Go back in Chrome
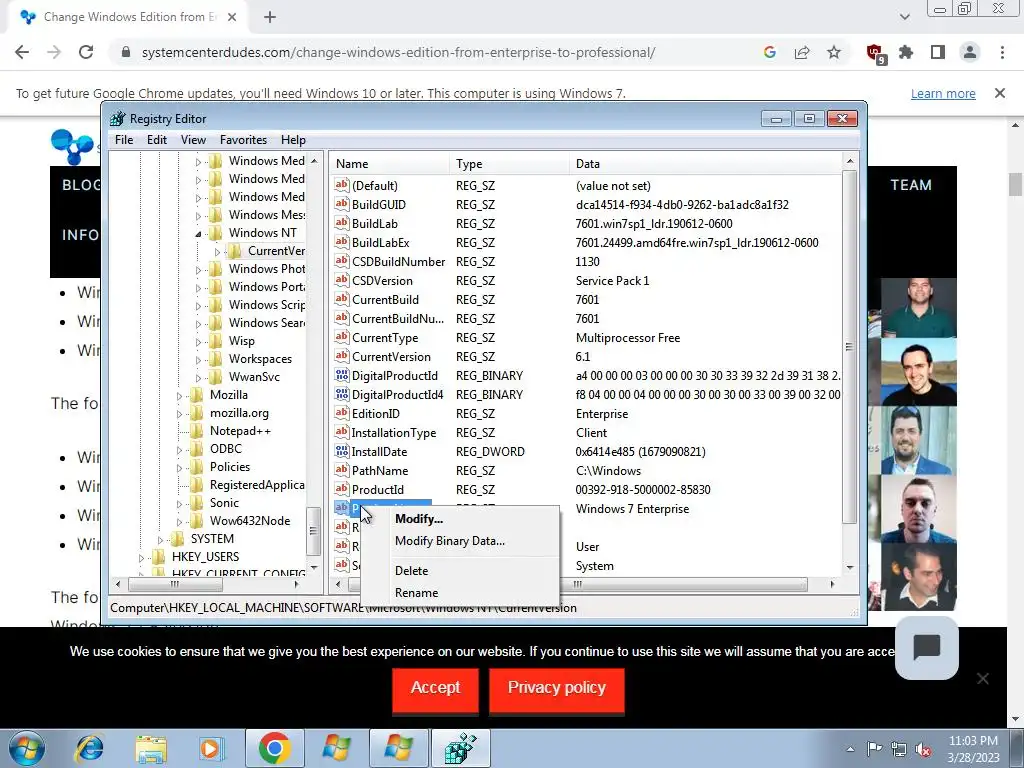Image resolution: width=1024 pixels, height=768 pixels. pos(22,52)
